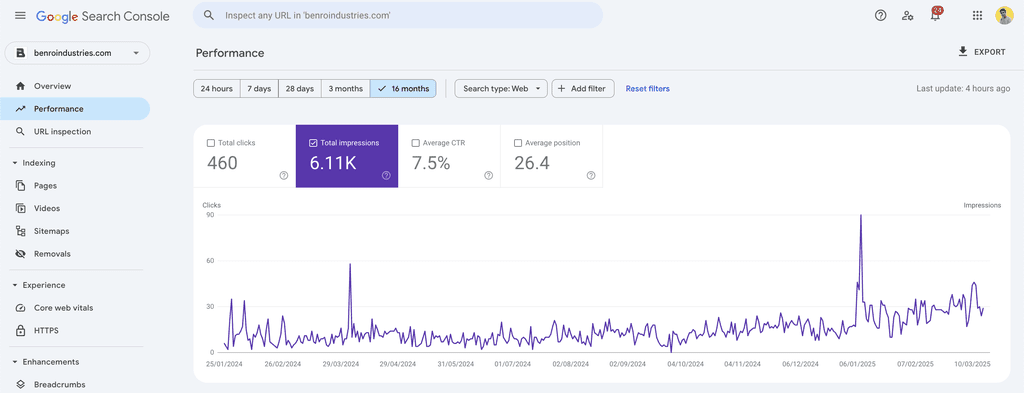
Task: Select the 7 days date range
Action: 259,89
